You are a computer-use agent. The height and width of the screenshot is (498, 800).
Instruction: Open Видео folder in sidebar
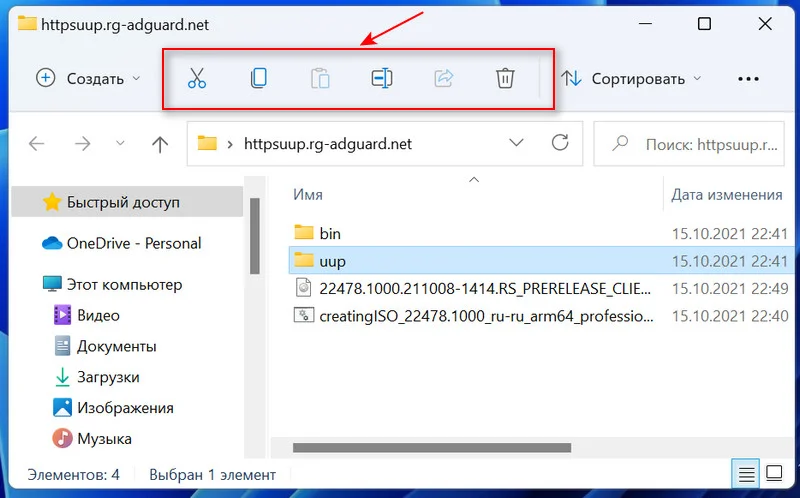(87, 315)
